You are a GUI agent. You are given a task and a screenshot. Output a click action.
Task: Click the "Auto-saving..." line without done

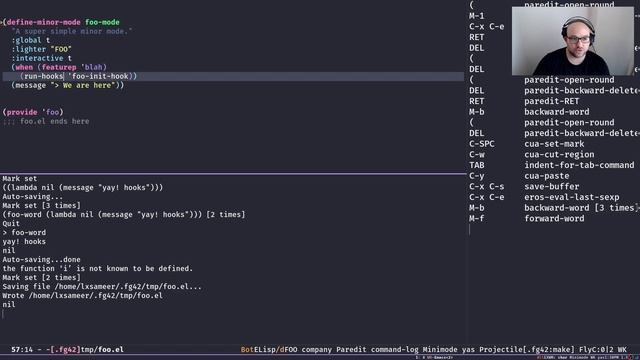pos(33,197)
